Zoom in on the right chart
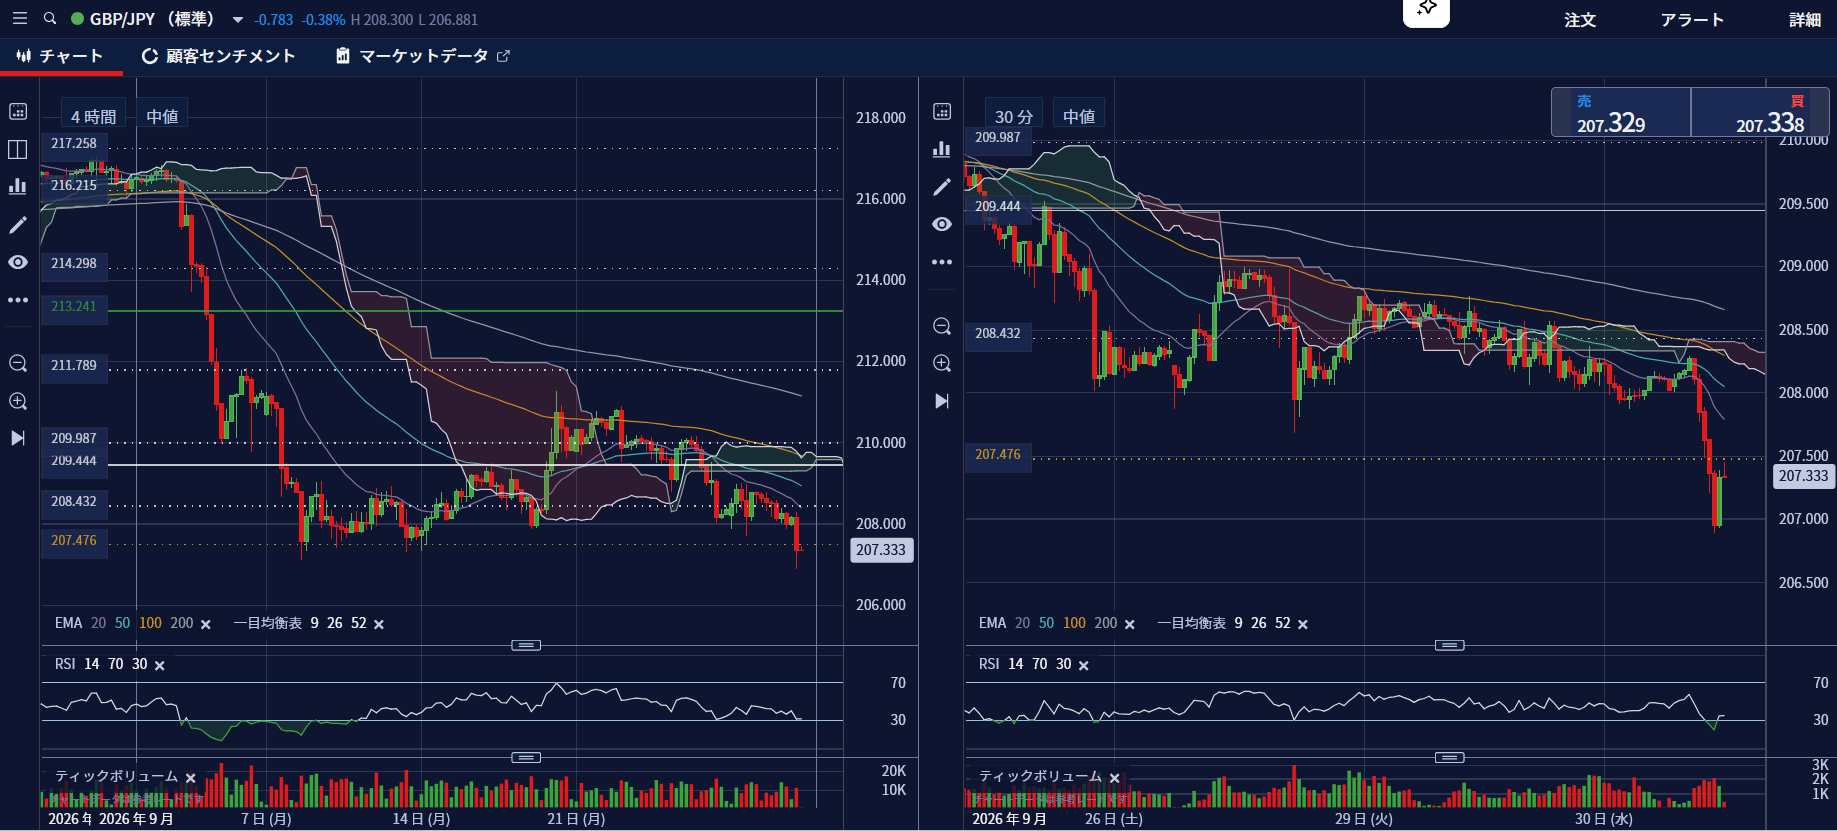 tap(942, 363)
